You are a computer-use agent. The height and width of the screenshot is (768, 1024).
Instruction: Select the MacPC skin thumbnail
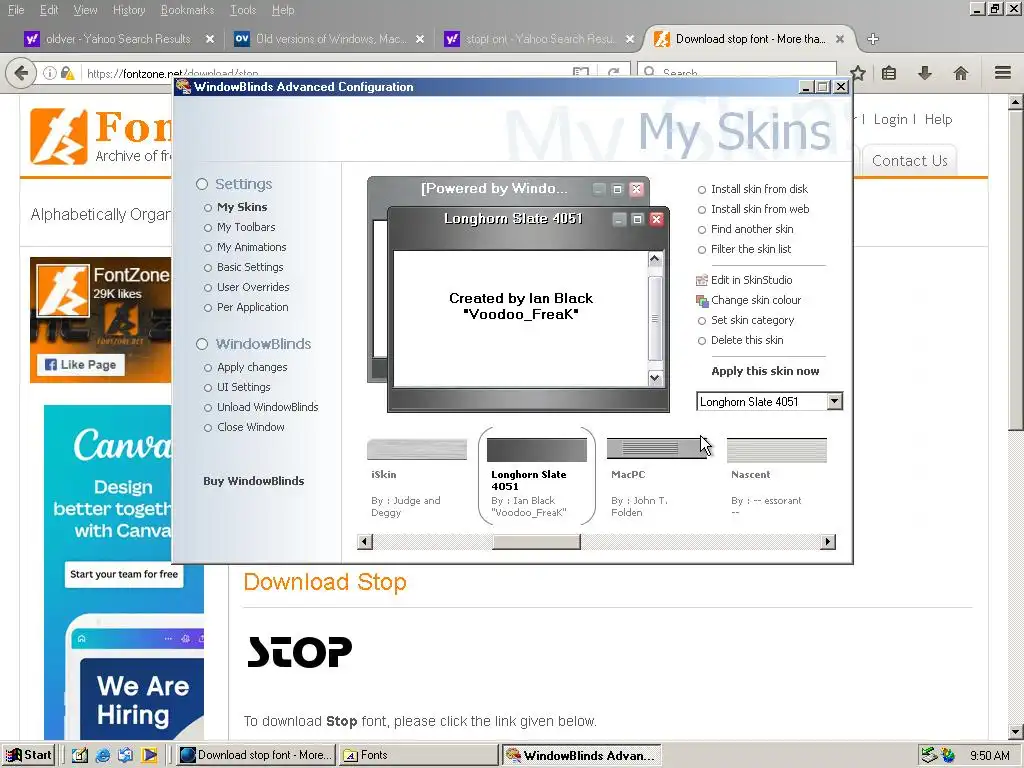[656, 449]
